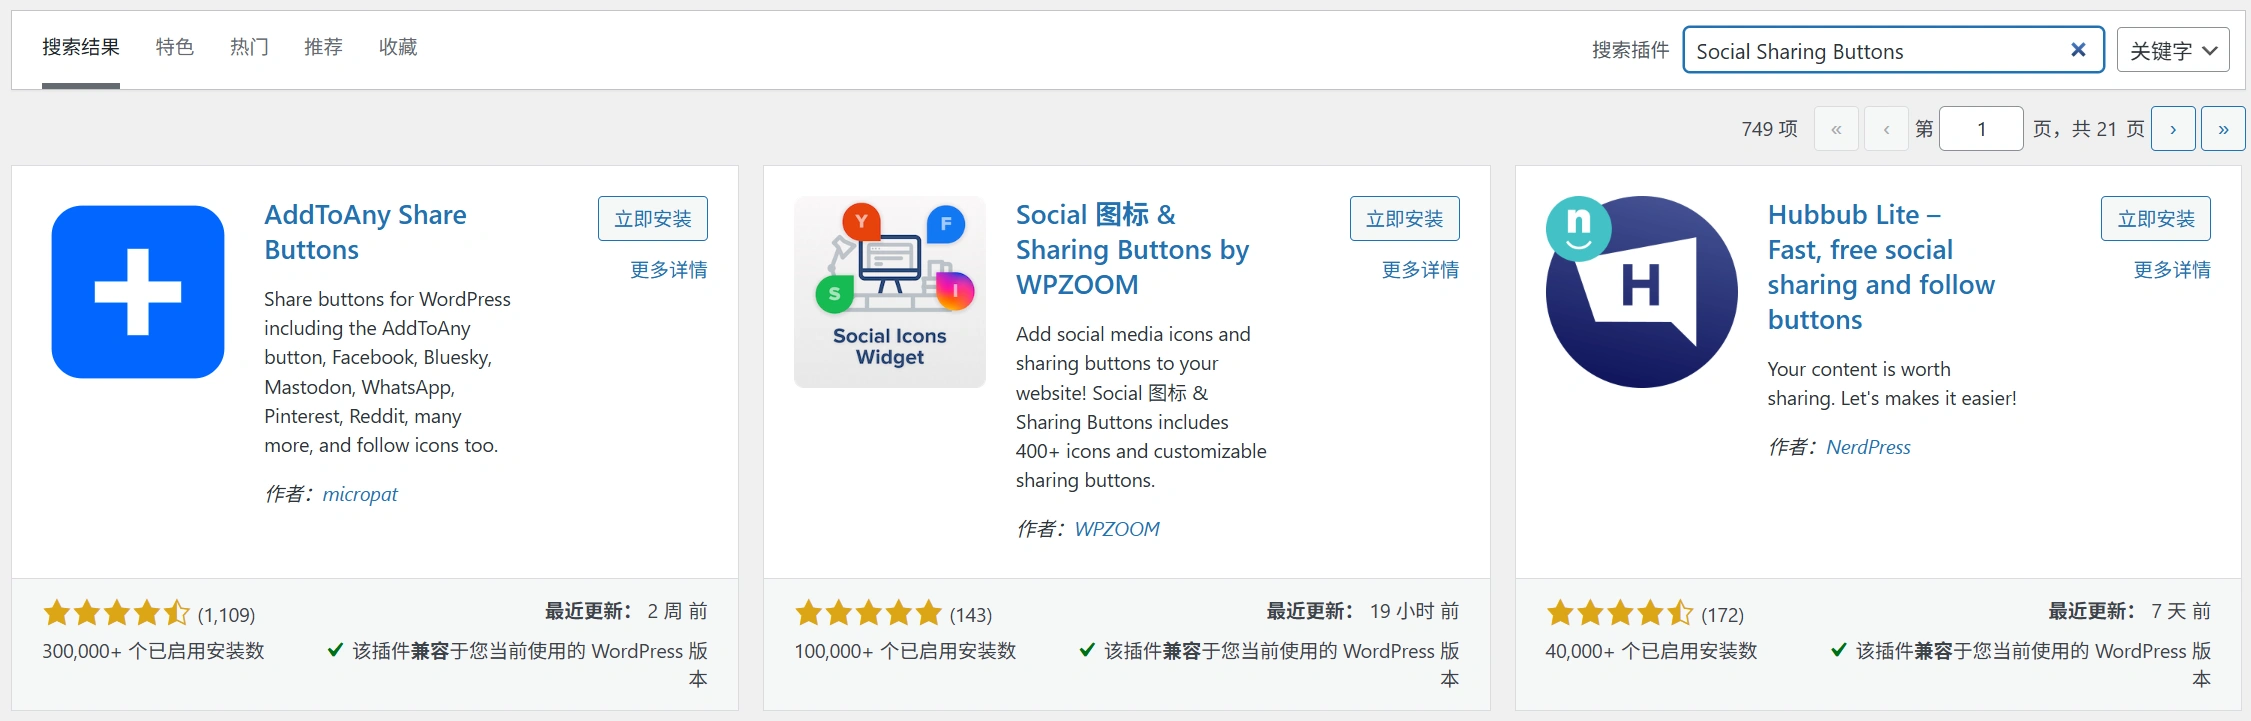This screenshot has height=721, width=2251.
Task: Clear the plugin search field with X
Action: [2077, 50]
